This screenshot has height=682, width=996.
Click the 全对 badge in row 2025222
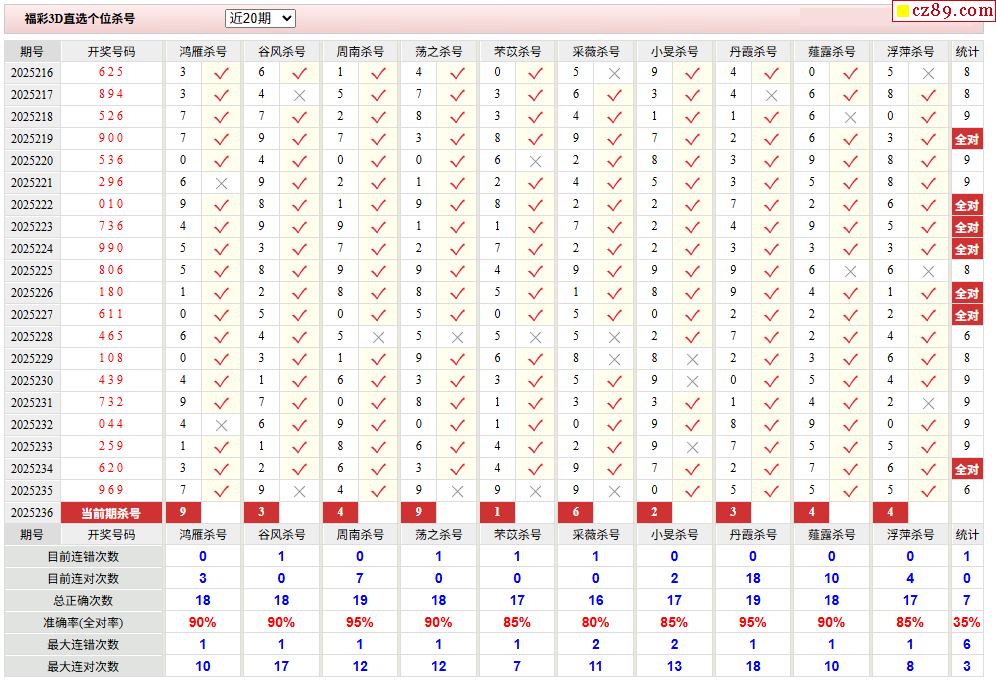967,205
